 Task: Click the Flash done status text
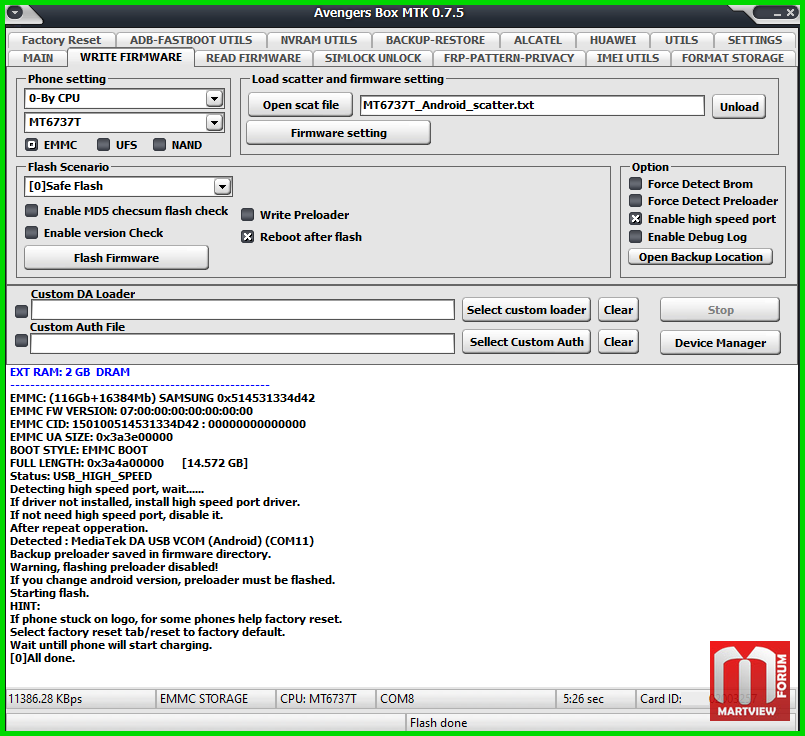point(438,723)
